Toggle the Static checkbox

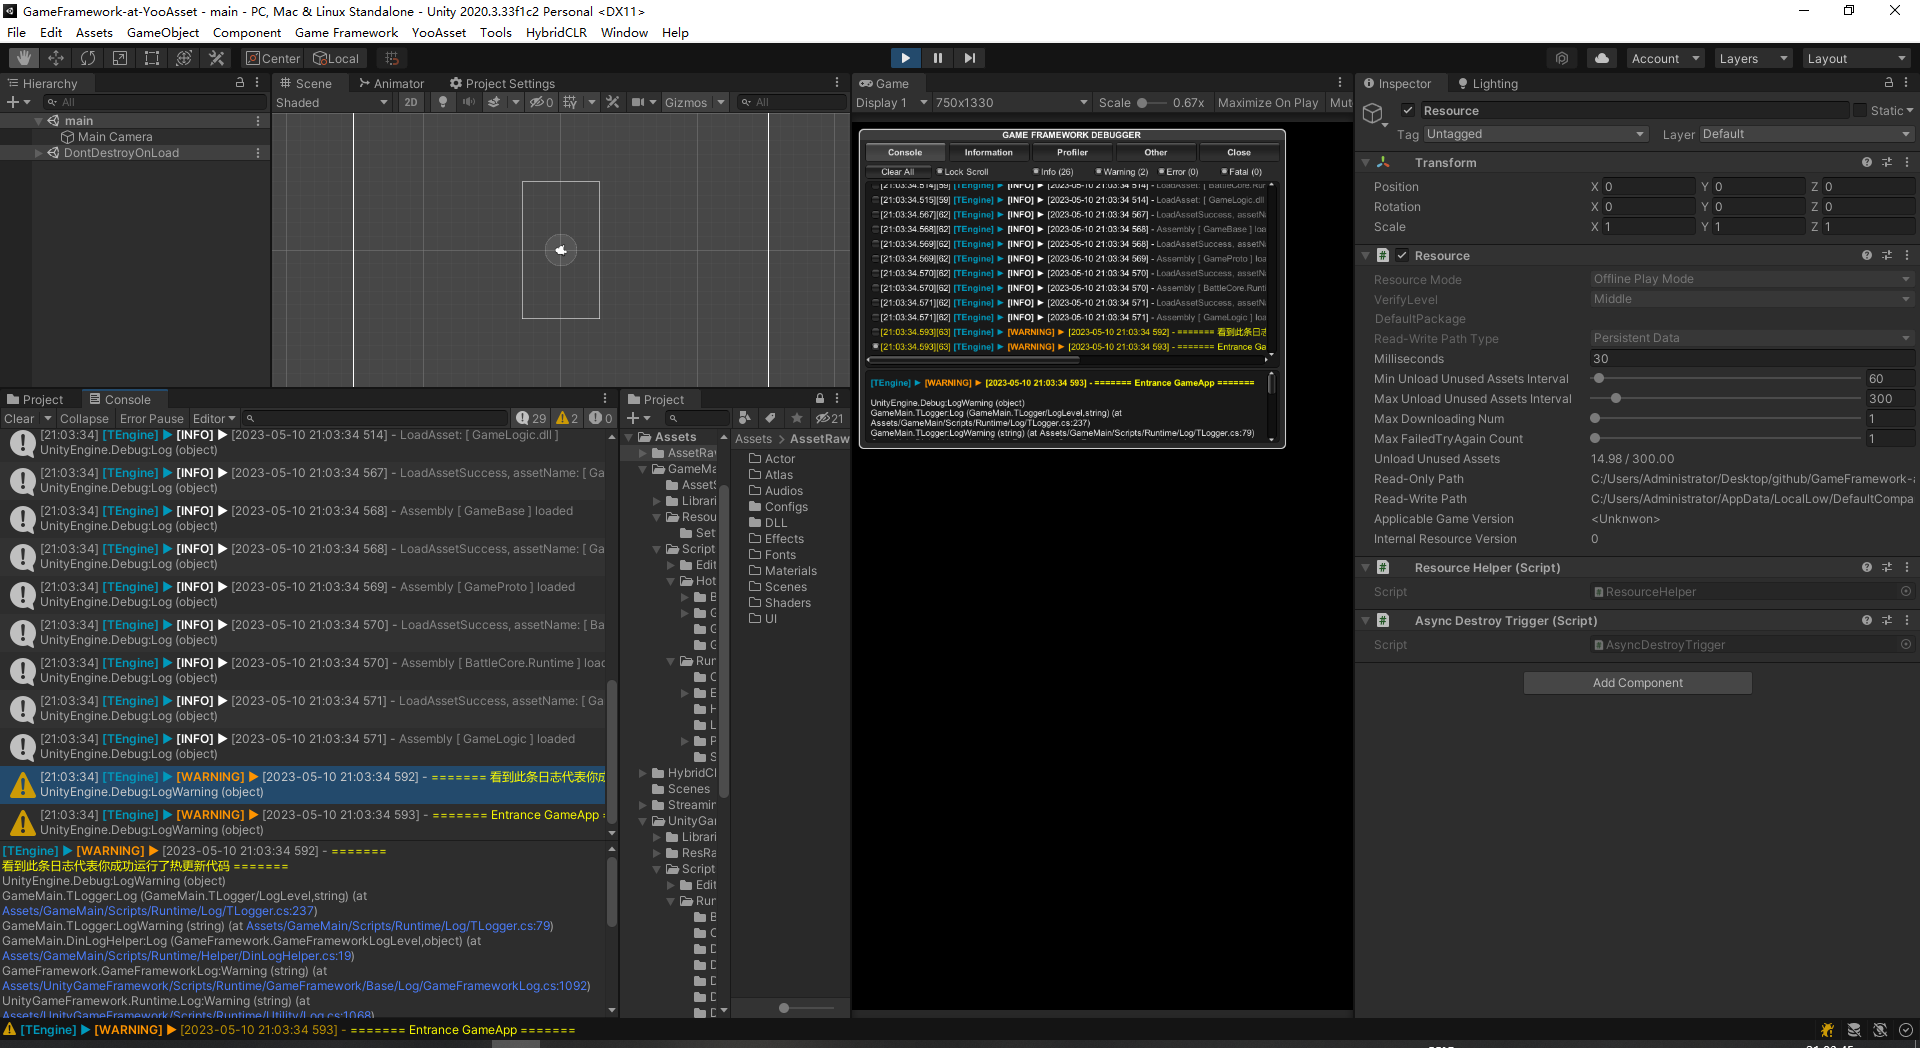(x=1860, y=110)
